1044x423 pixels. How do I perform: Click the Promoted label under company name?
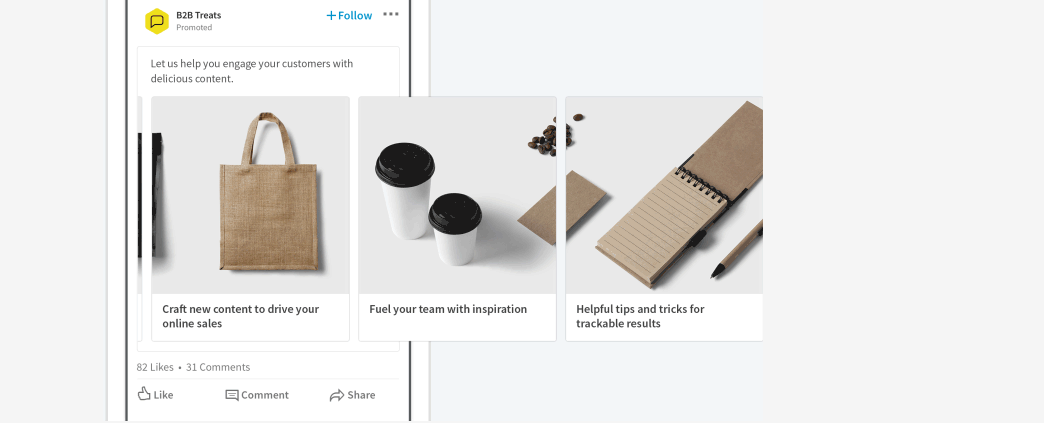pos(194,28)
